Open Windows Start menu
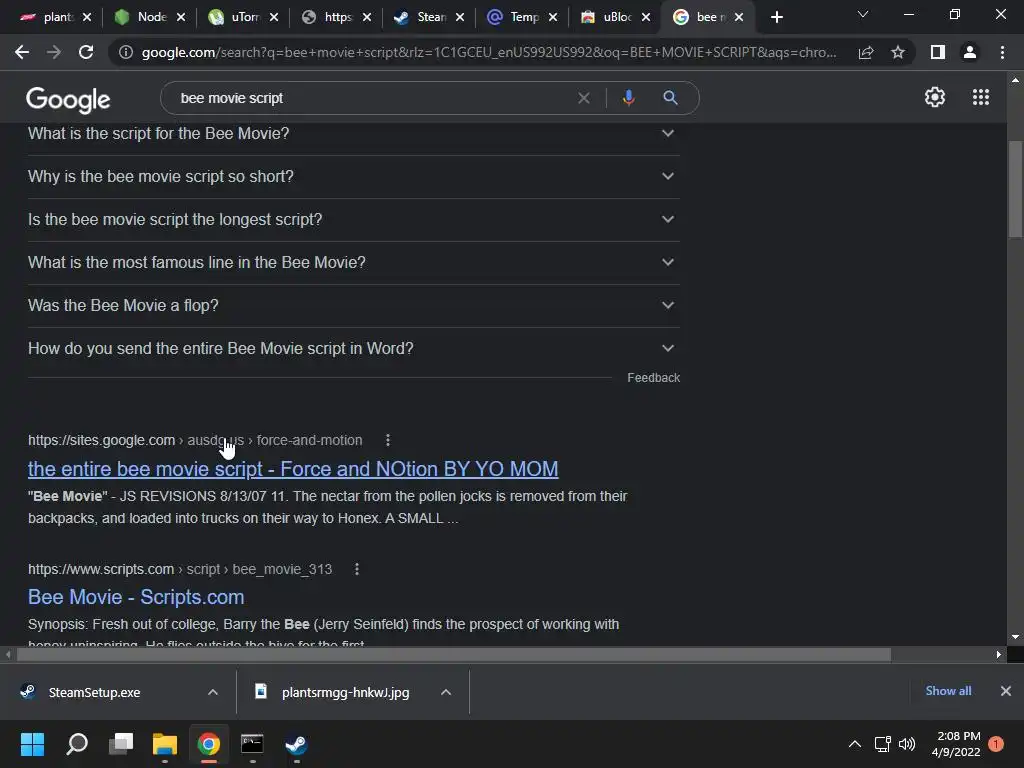Screen dimensions: 1024x768 (32, 744)
